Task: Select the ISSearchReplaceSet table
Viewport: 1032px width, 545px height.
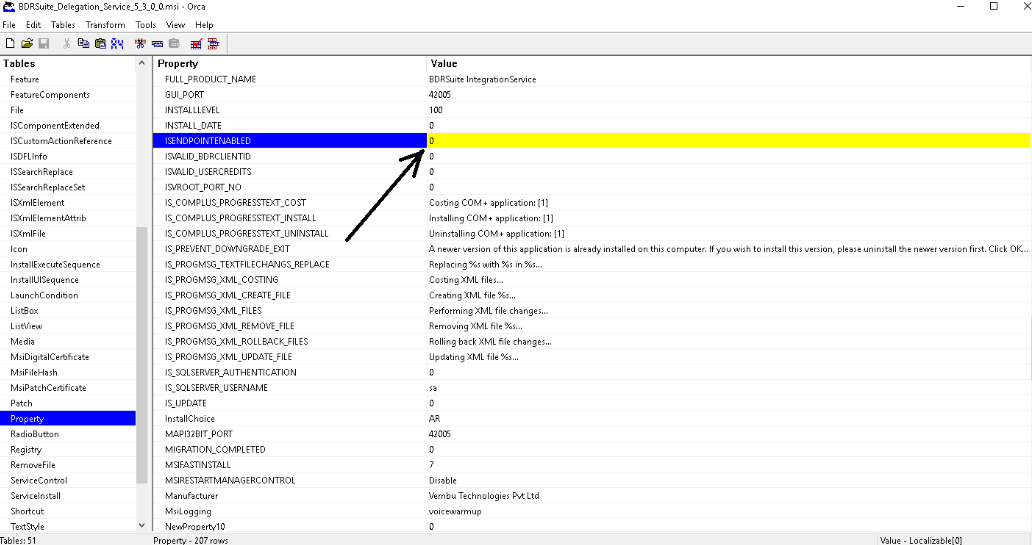Action: (x=47, y=187)
